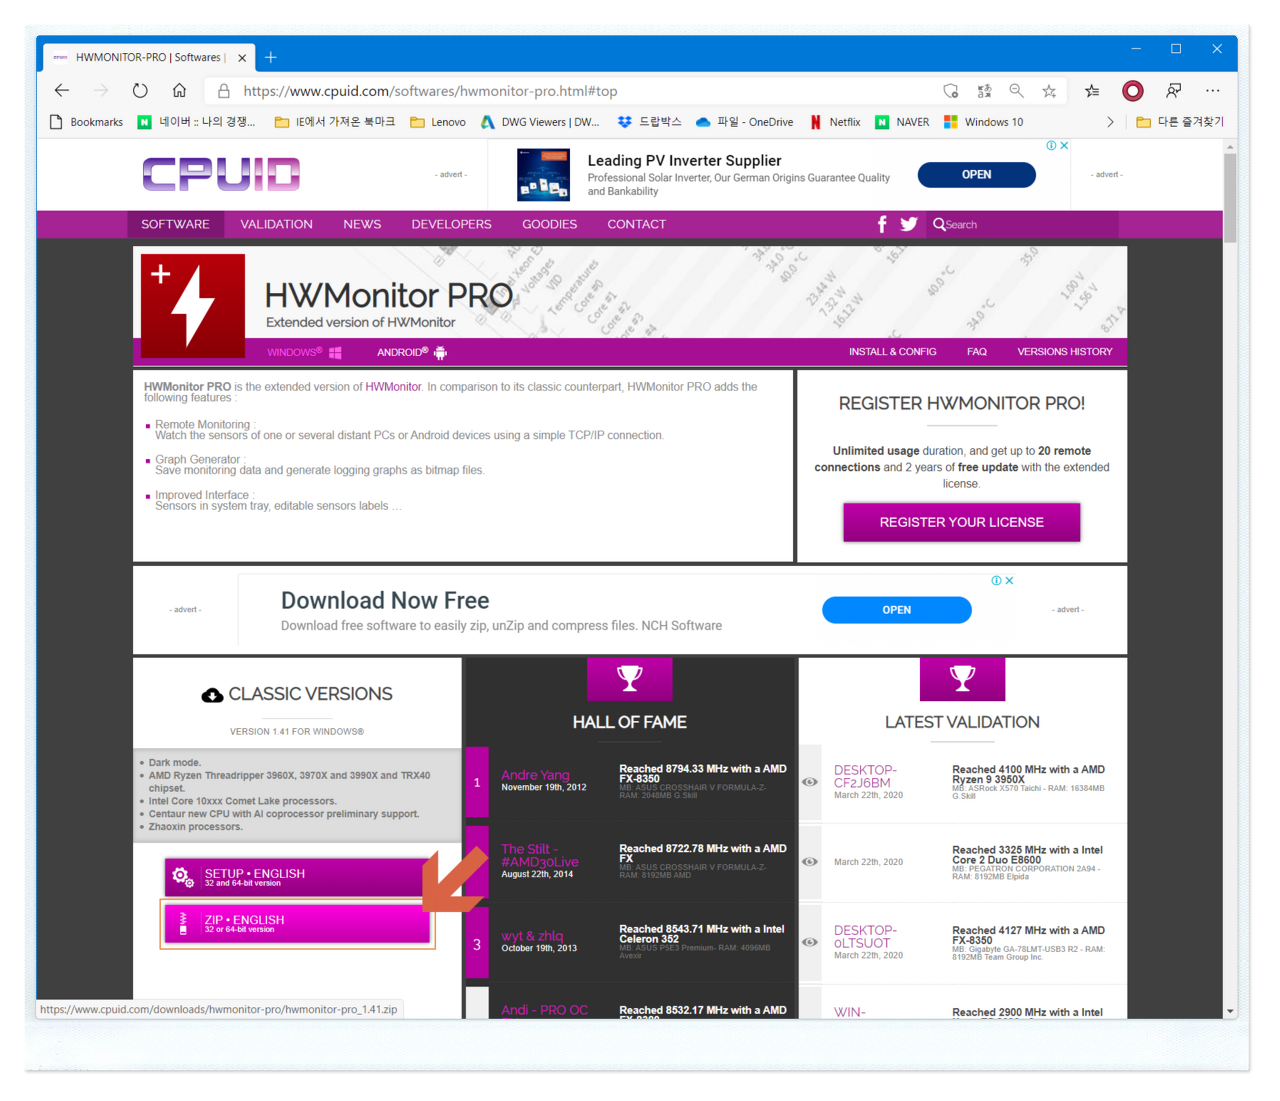Screen dimensions: 1280x1101
Task: Open the 드랍박스 bookmark
Action: 650,122
